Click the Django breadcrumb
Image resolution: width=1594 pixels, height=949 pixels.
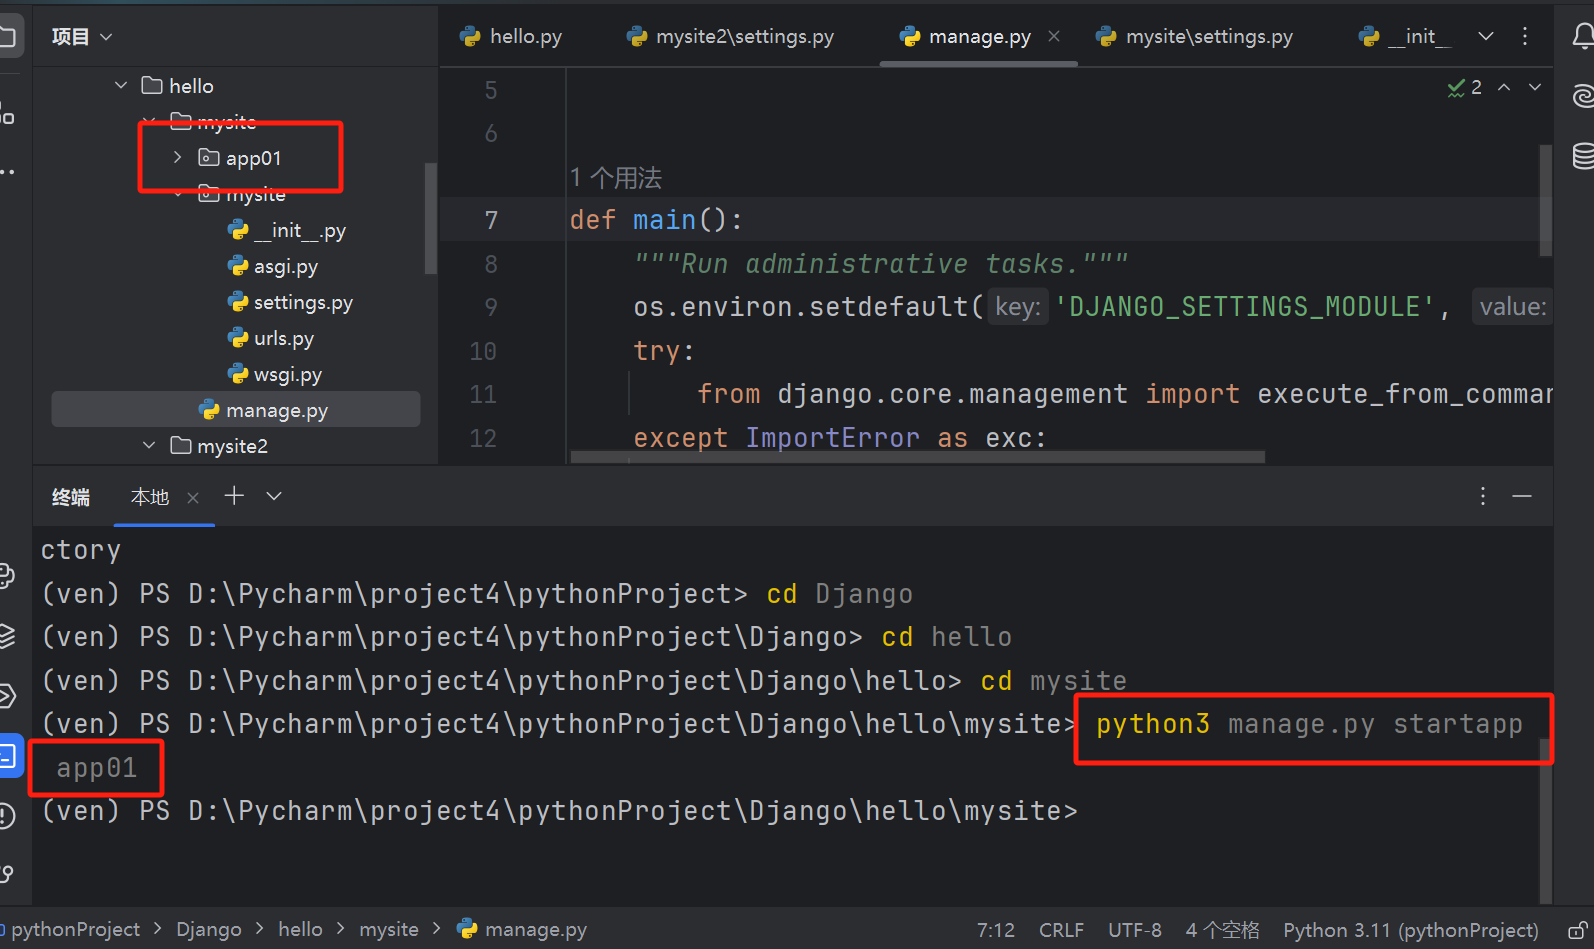pos(209,930)
